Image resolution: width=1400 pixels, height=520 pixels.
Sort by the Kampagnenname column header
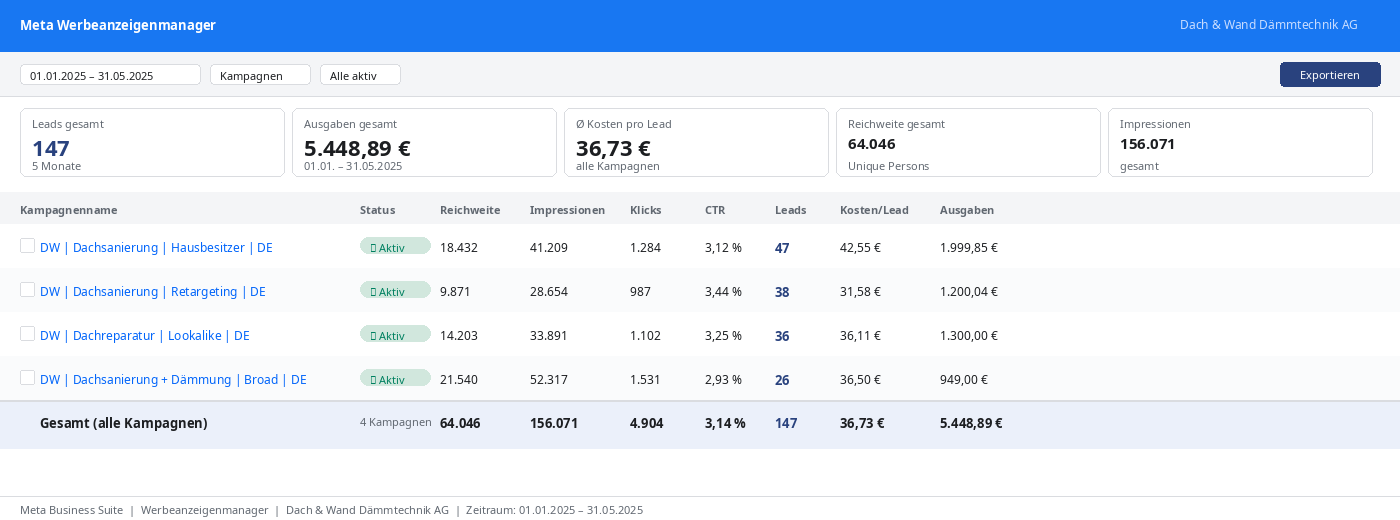click(x=69, y=210)
